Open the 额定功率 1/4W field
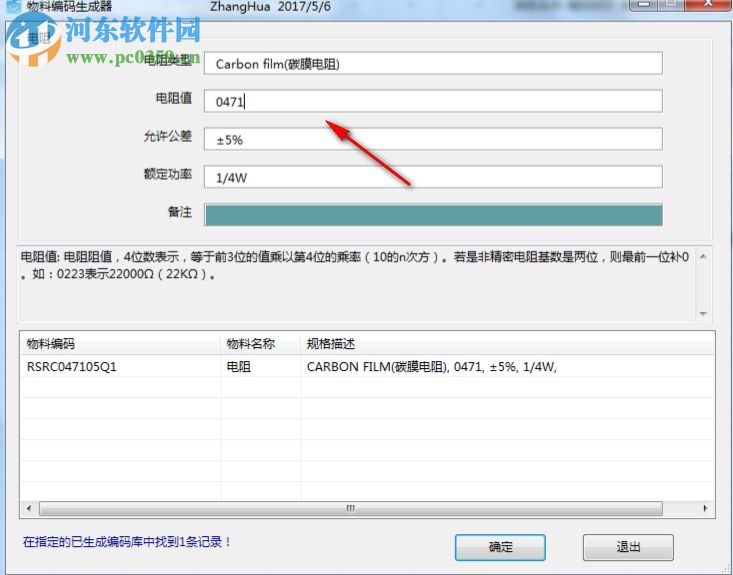This screenshot has width=733, height=575. (x=433, y=177)
